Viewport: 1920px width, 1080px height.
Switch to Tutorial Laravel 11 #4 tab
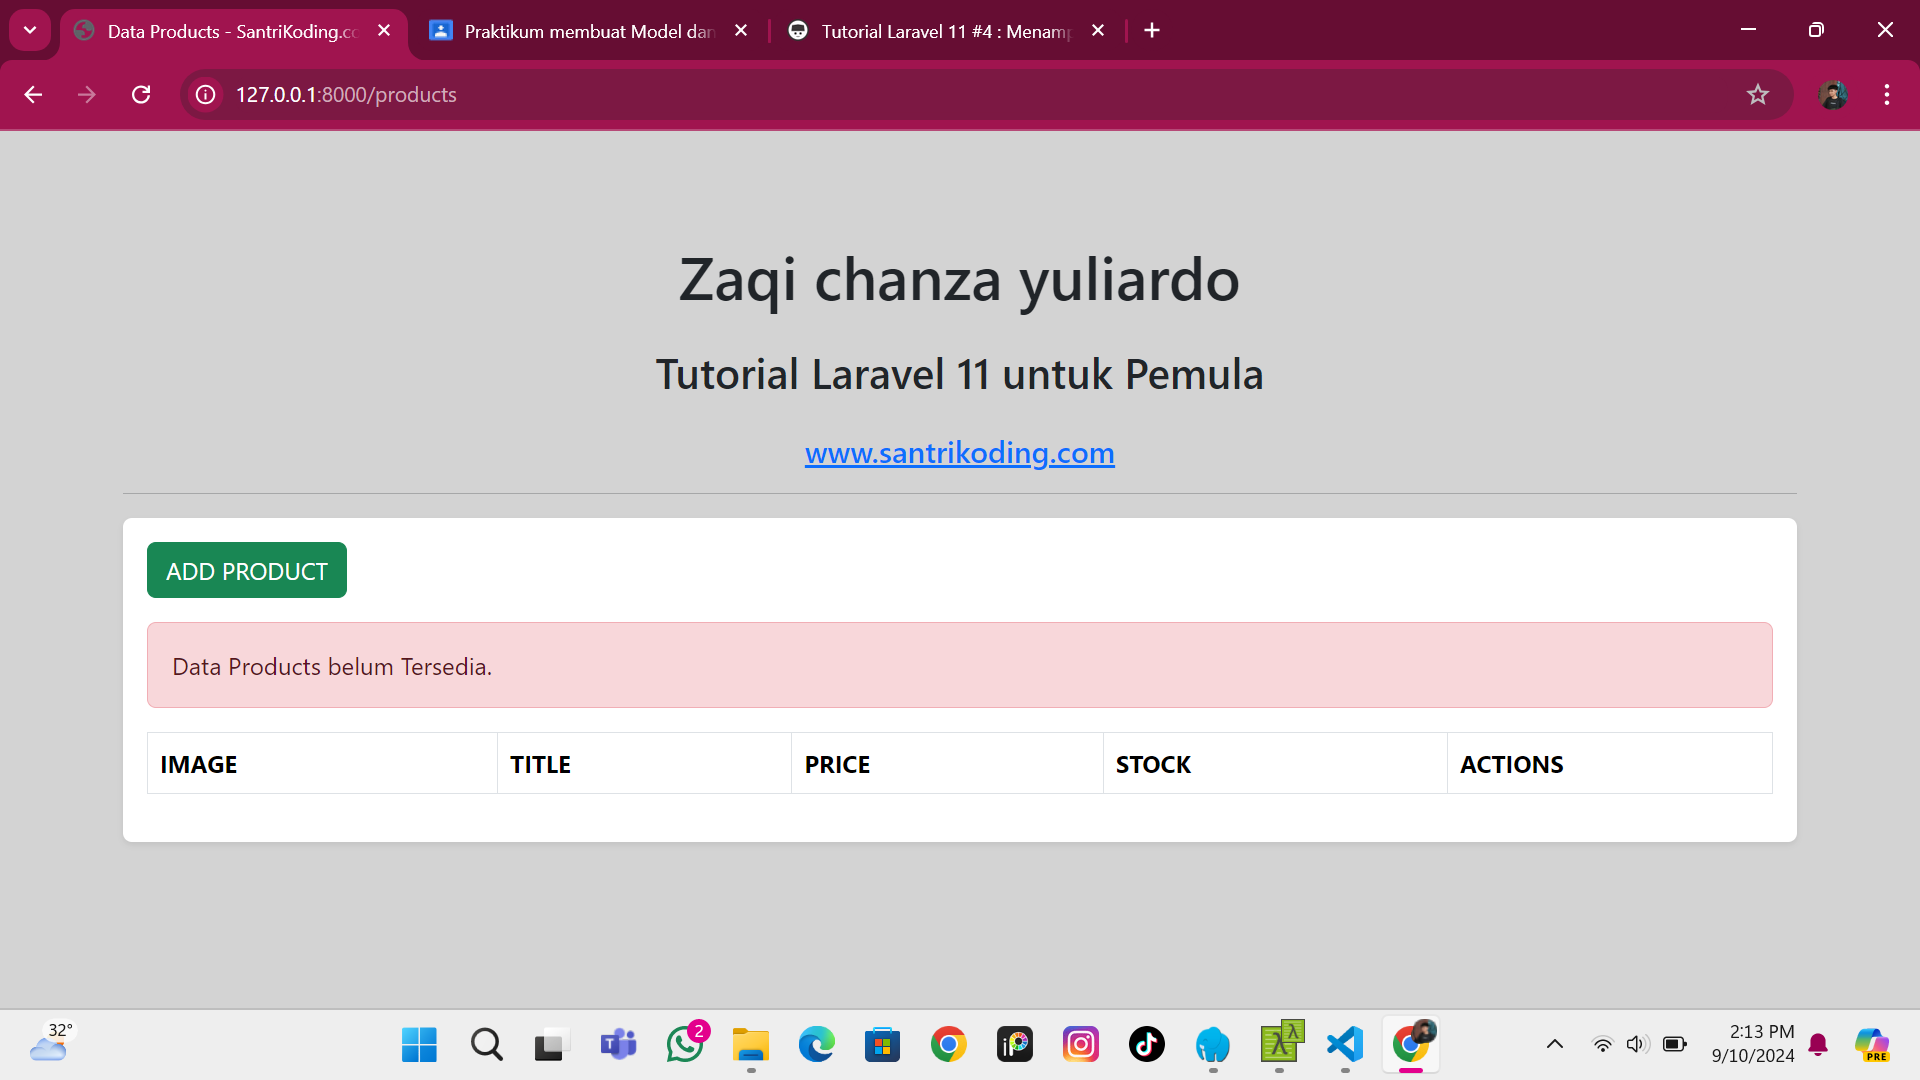tap(945, 31)
